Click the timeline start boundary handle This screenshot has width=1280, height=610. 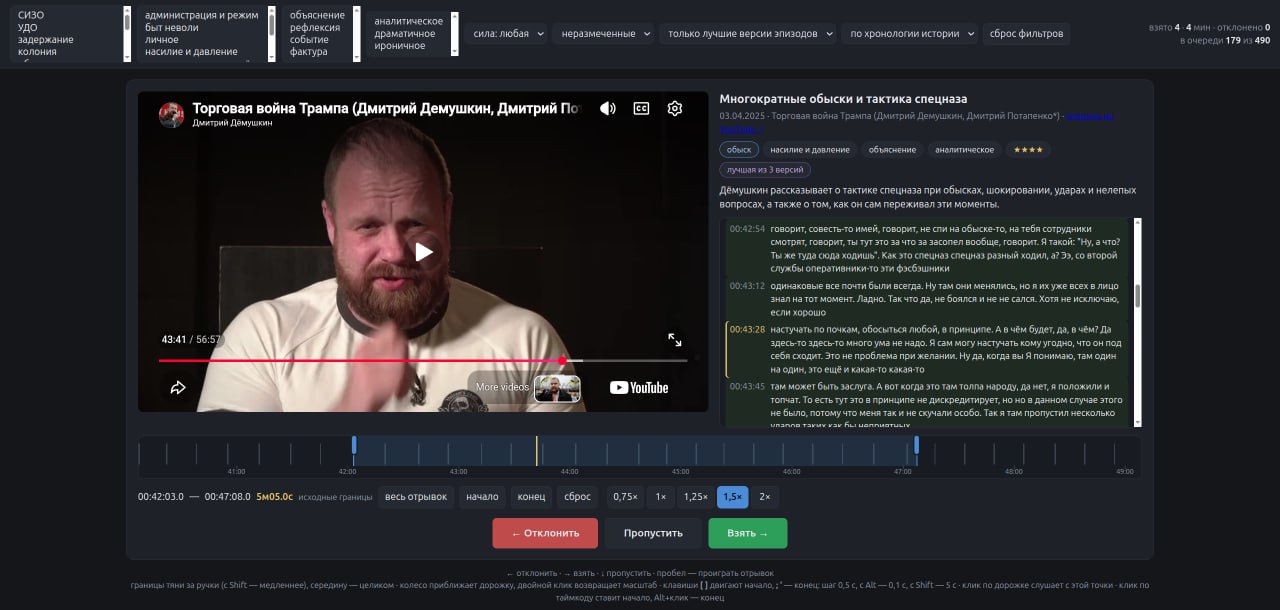354,445
